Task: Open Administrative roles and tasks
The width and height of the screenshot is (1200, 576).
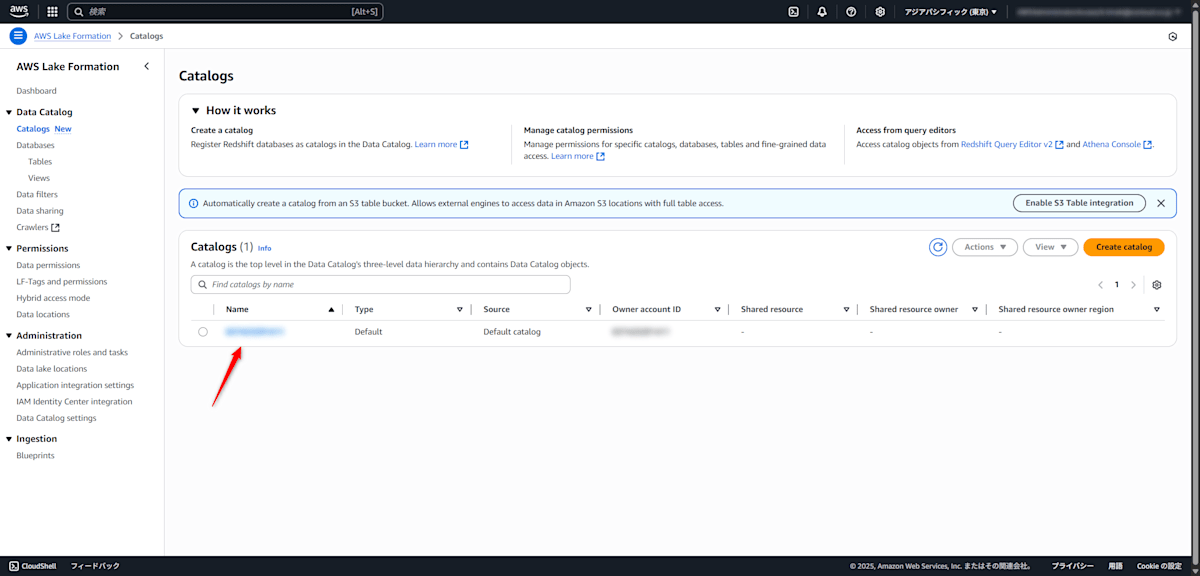Action: (x=72, y=352)
